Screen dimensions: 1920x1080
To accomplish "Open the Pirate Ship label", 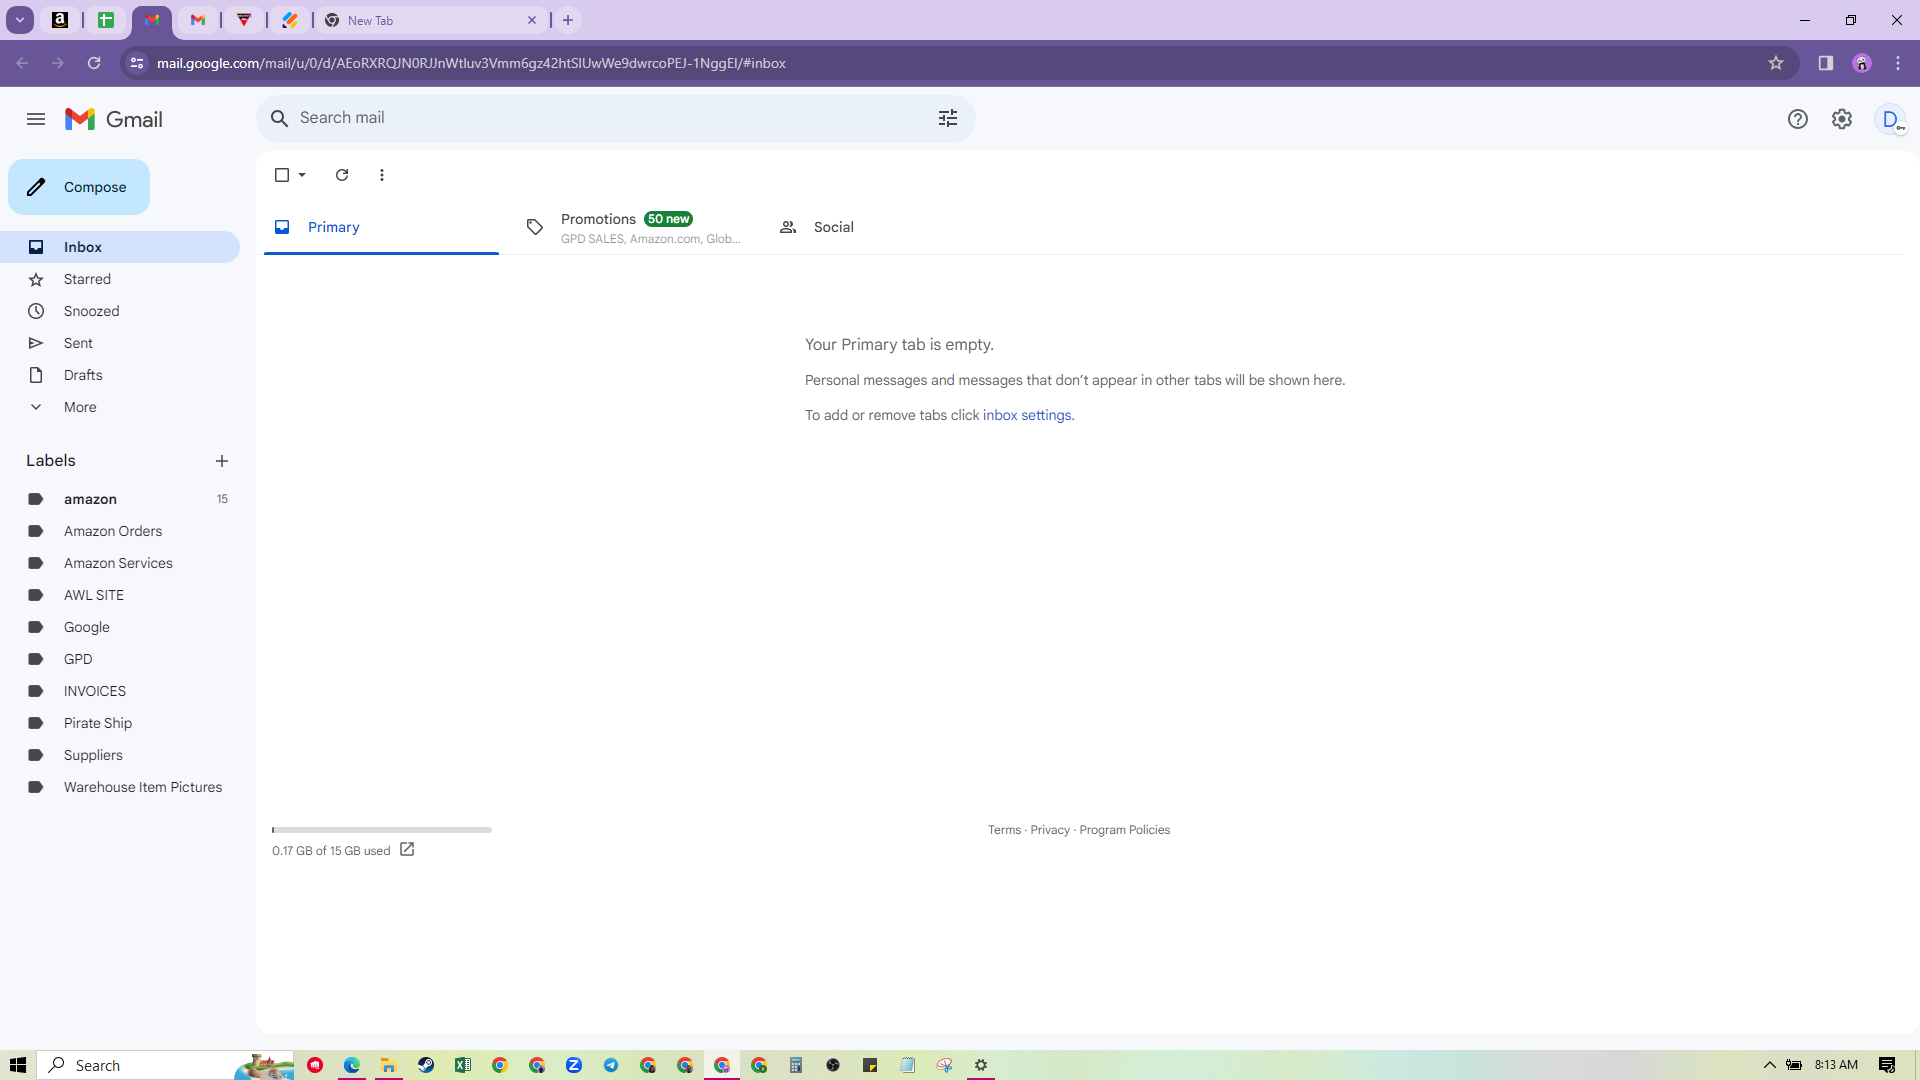I will coord(120,723).
